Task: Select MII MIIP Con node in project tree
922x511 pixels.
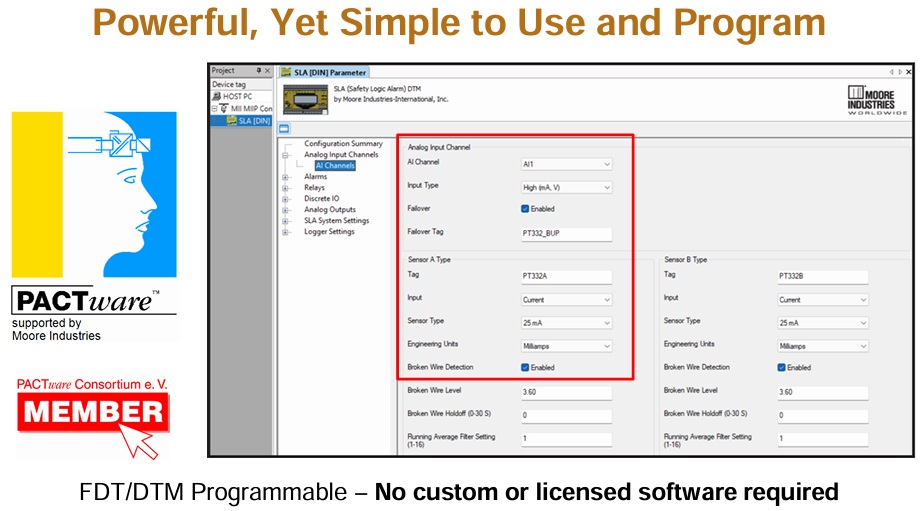Action: pyautogui.click(x=251, y=108)
